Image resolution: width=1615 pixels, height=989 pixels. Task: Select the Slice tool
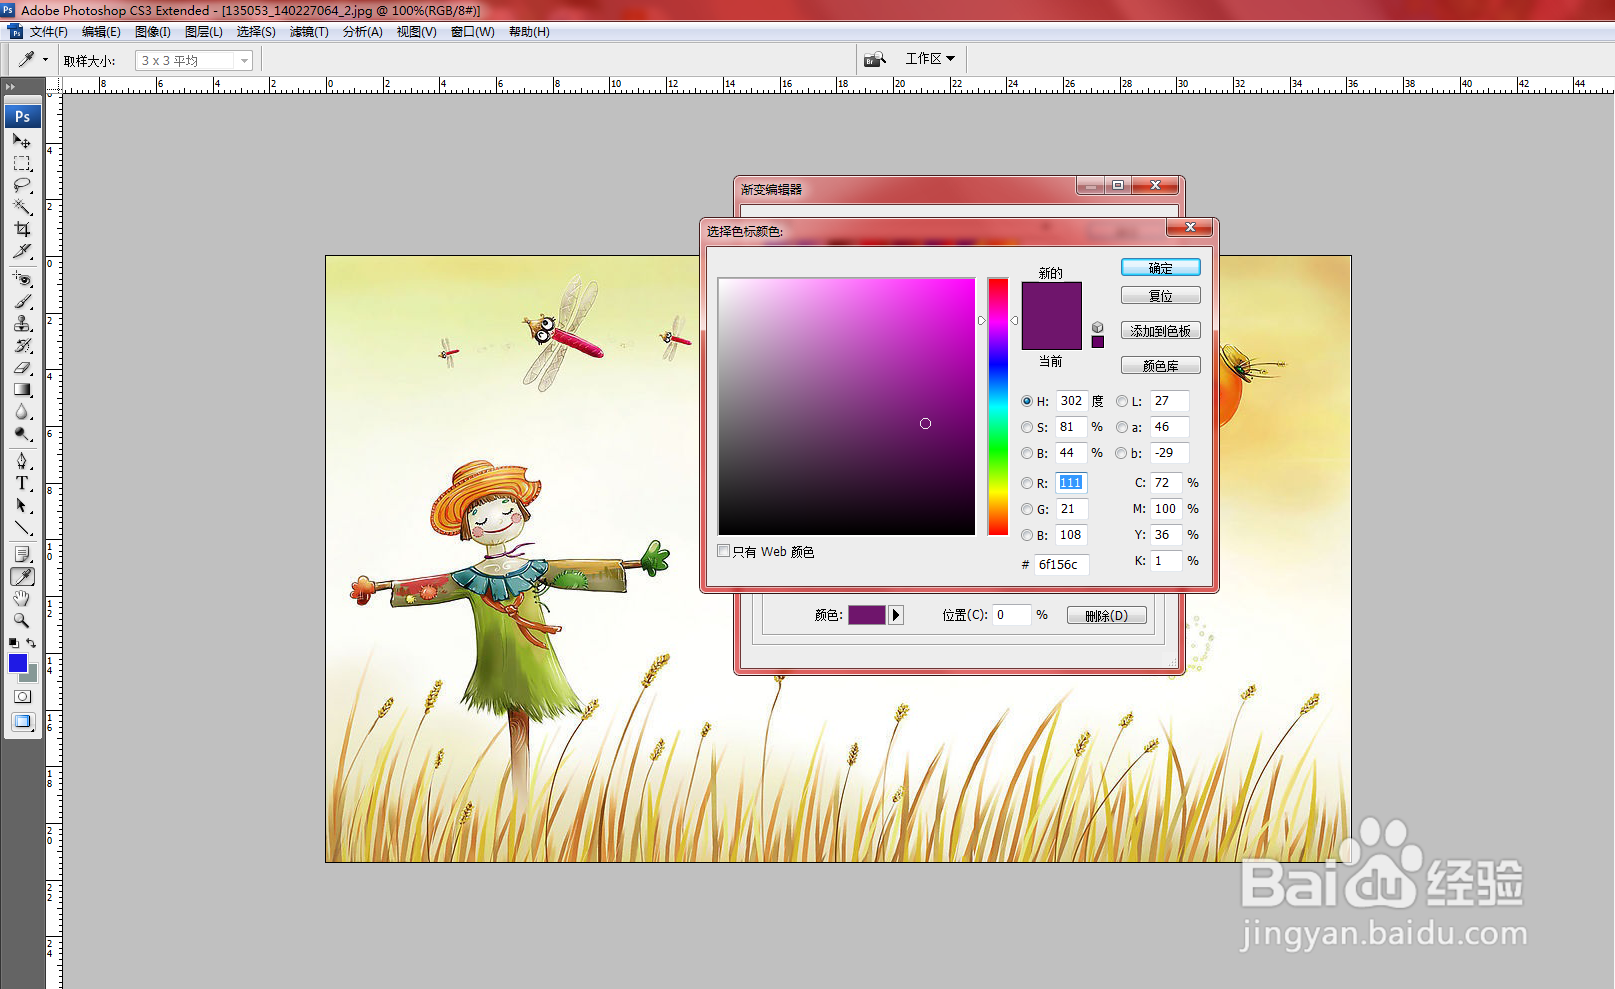(x=22, y=251)
